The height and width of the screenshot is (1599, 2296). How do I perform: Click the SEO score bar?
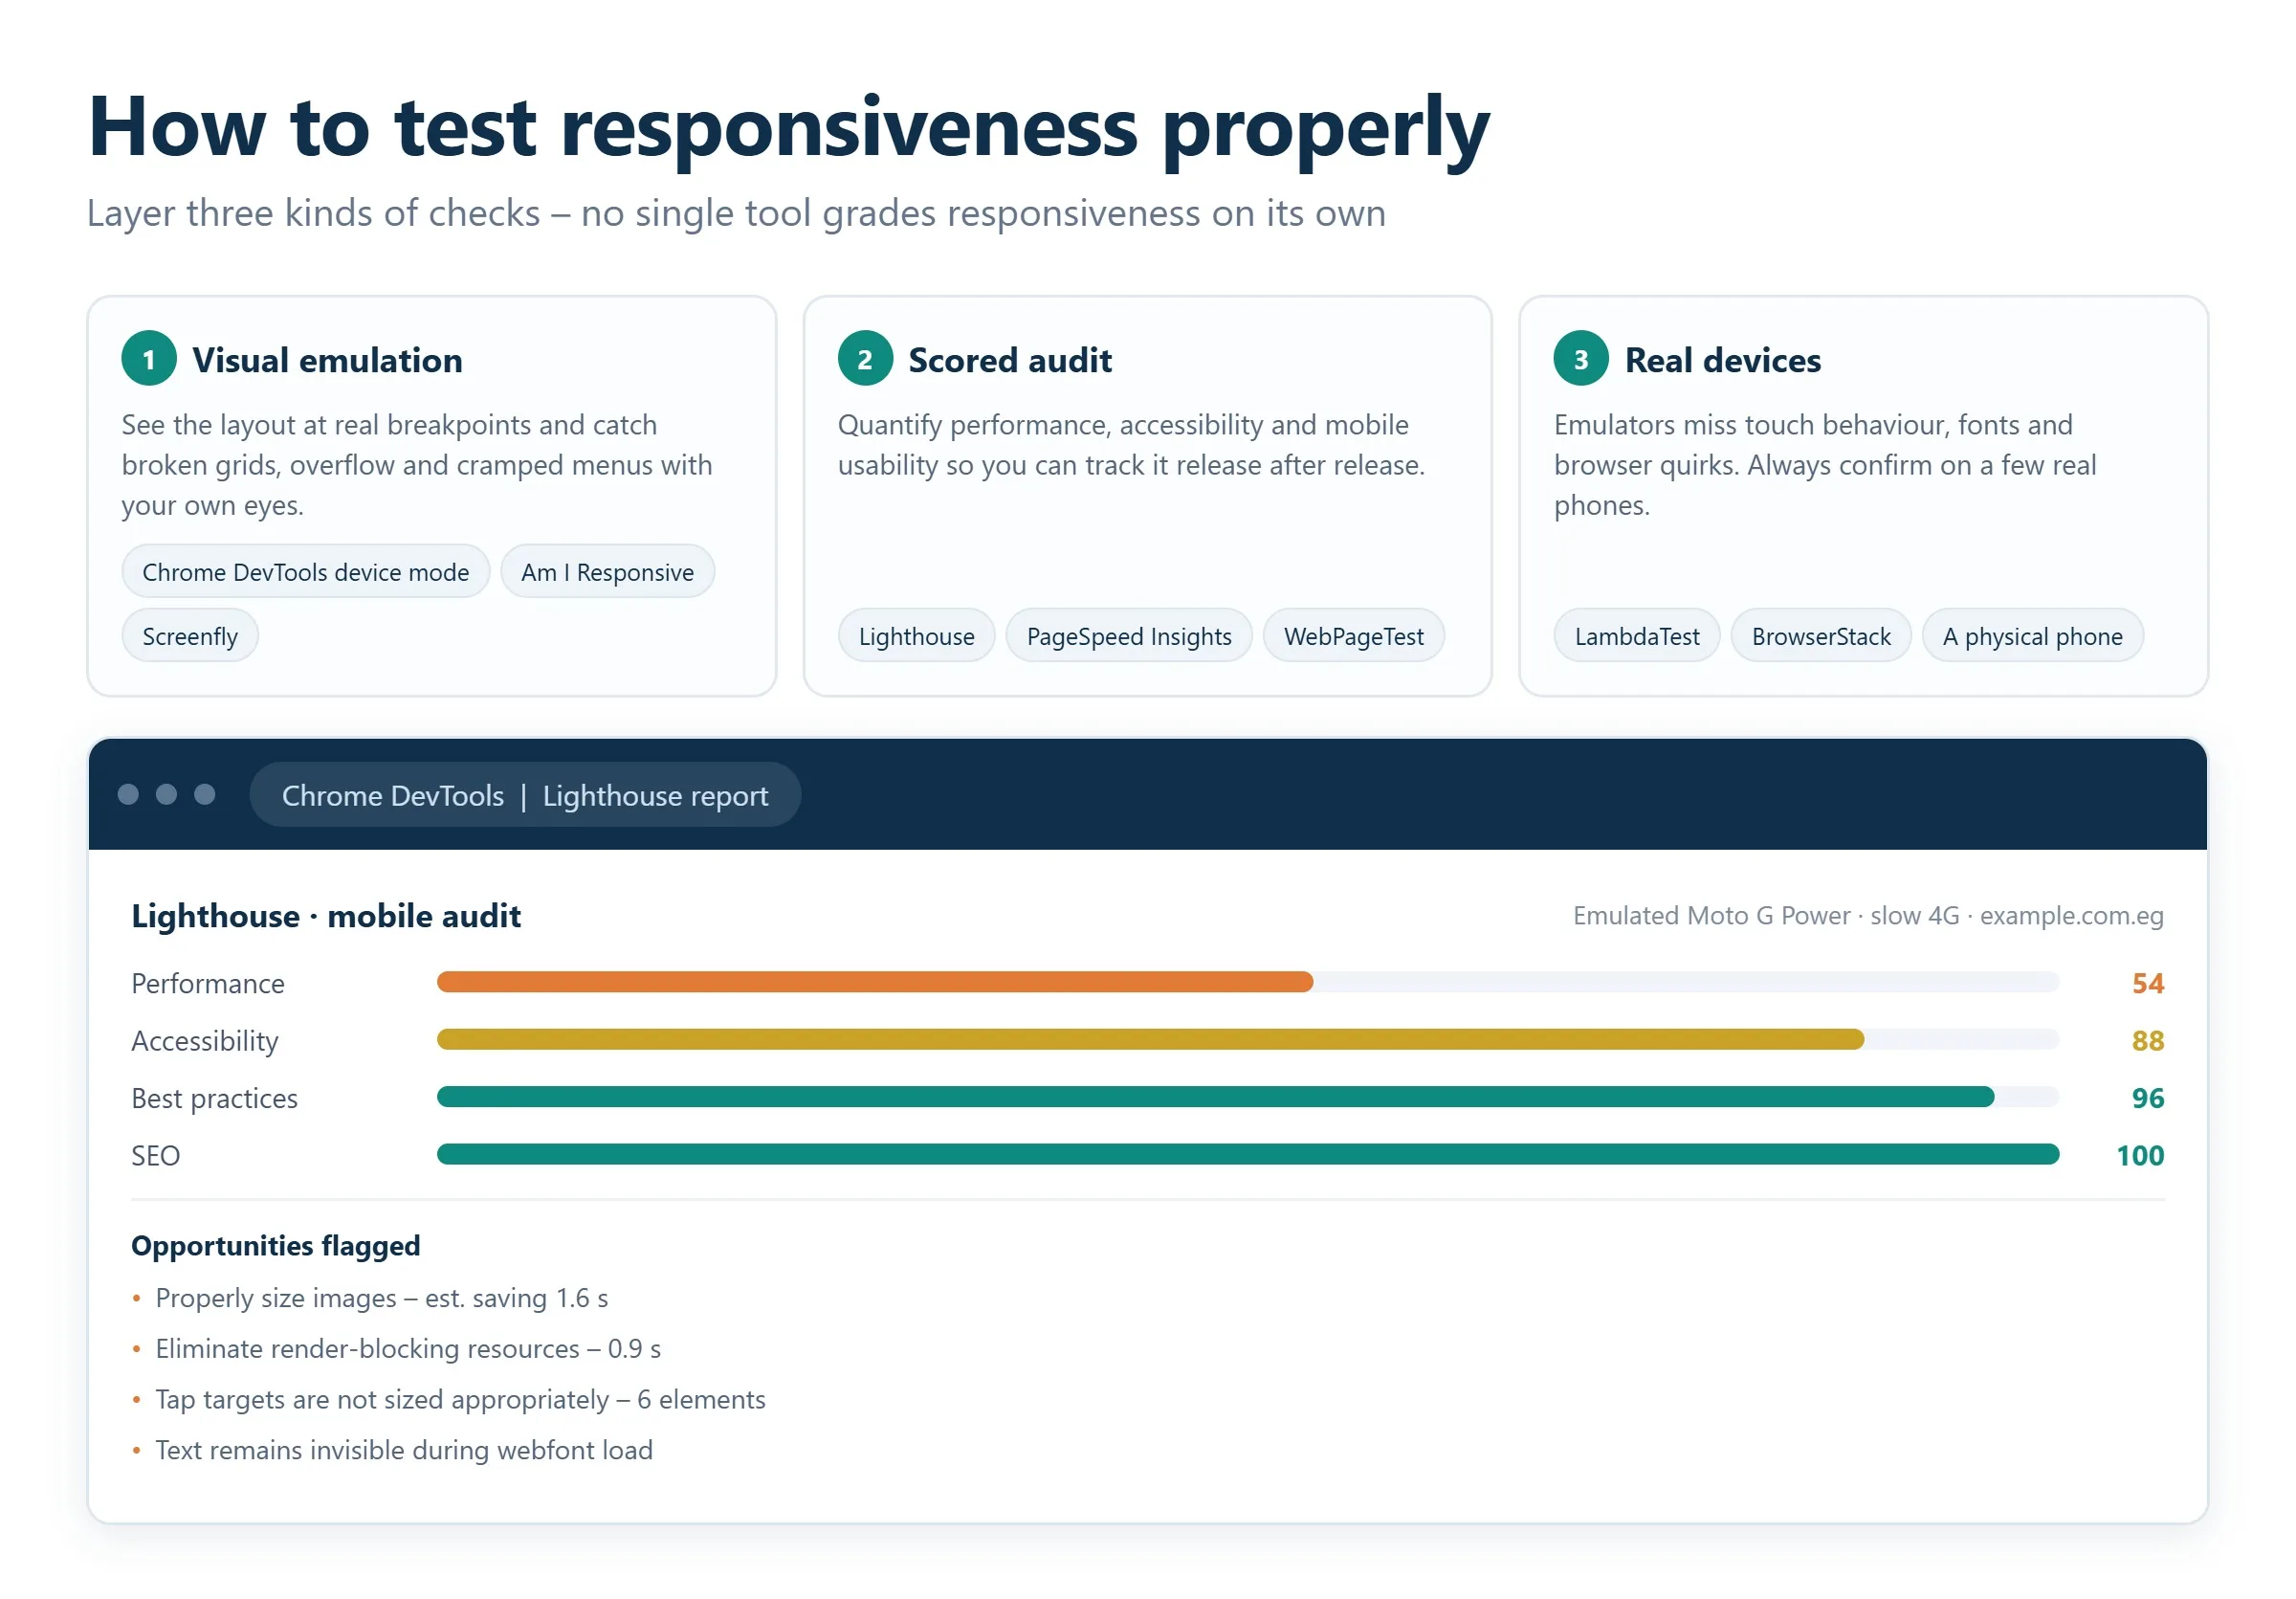click(x=1247, y=1154)
